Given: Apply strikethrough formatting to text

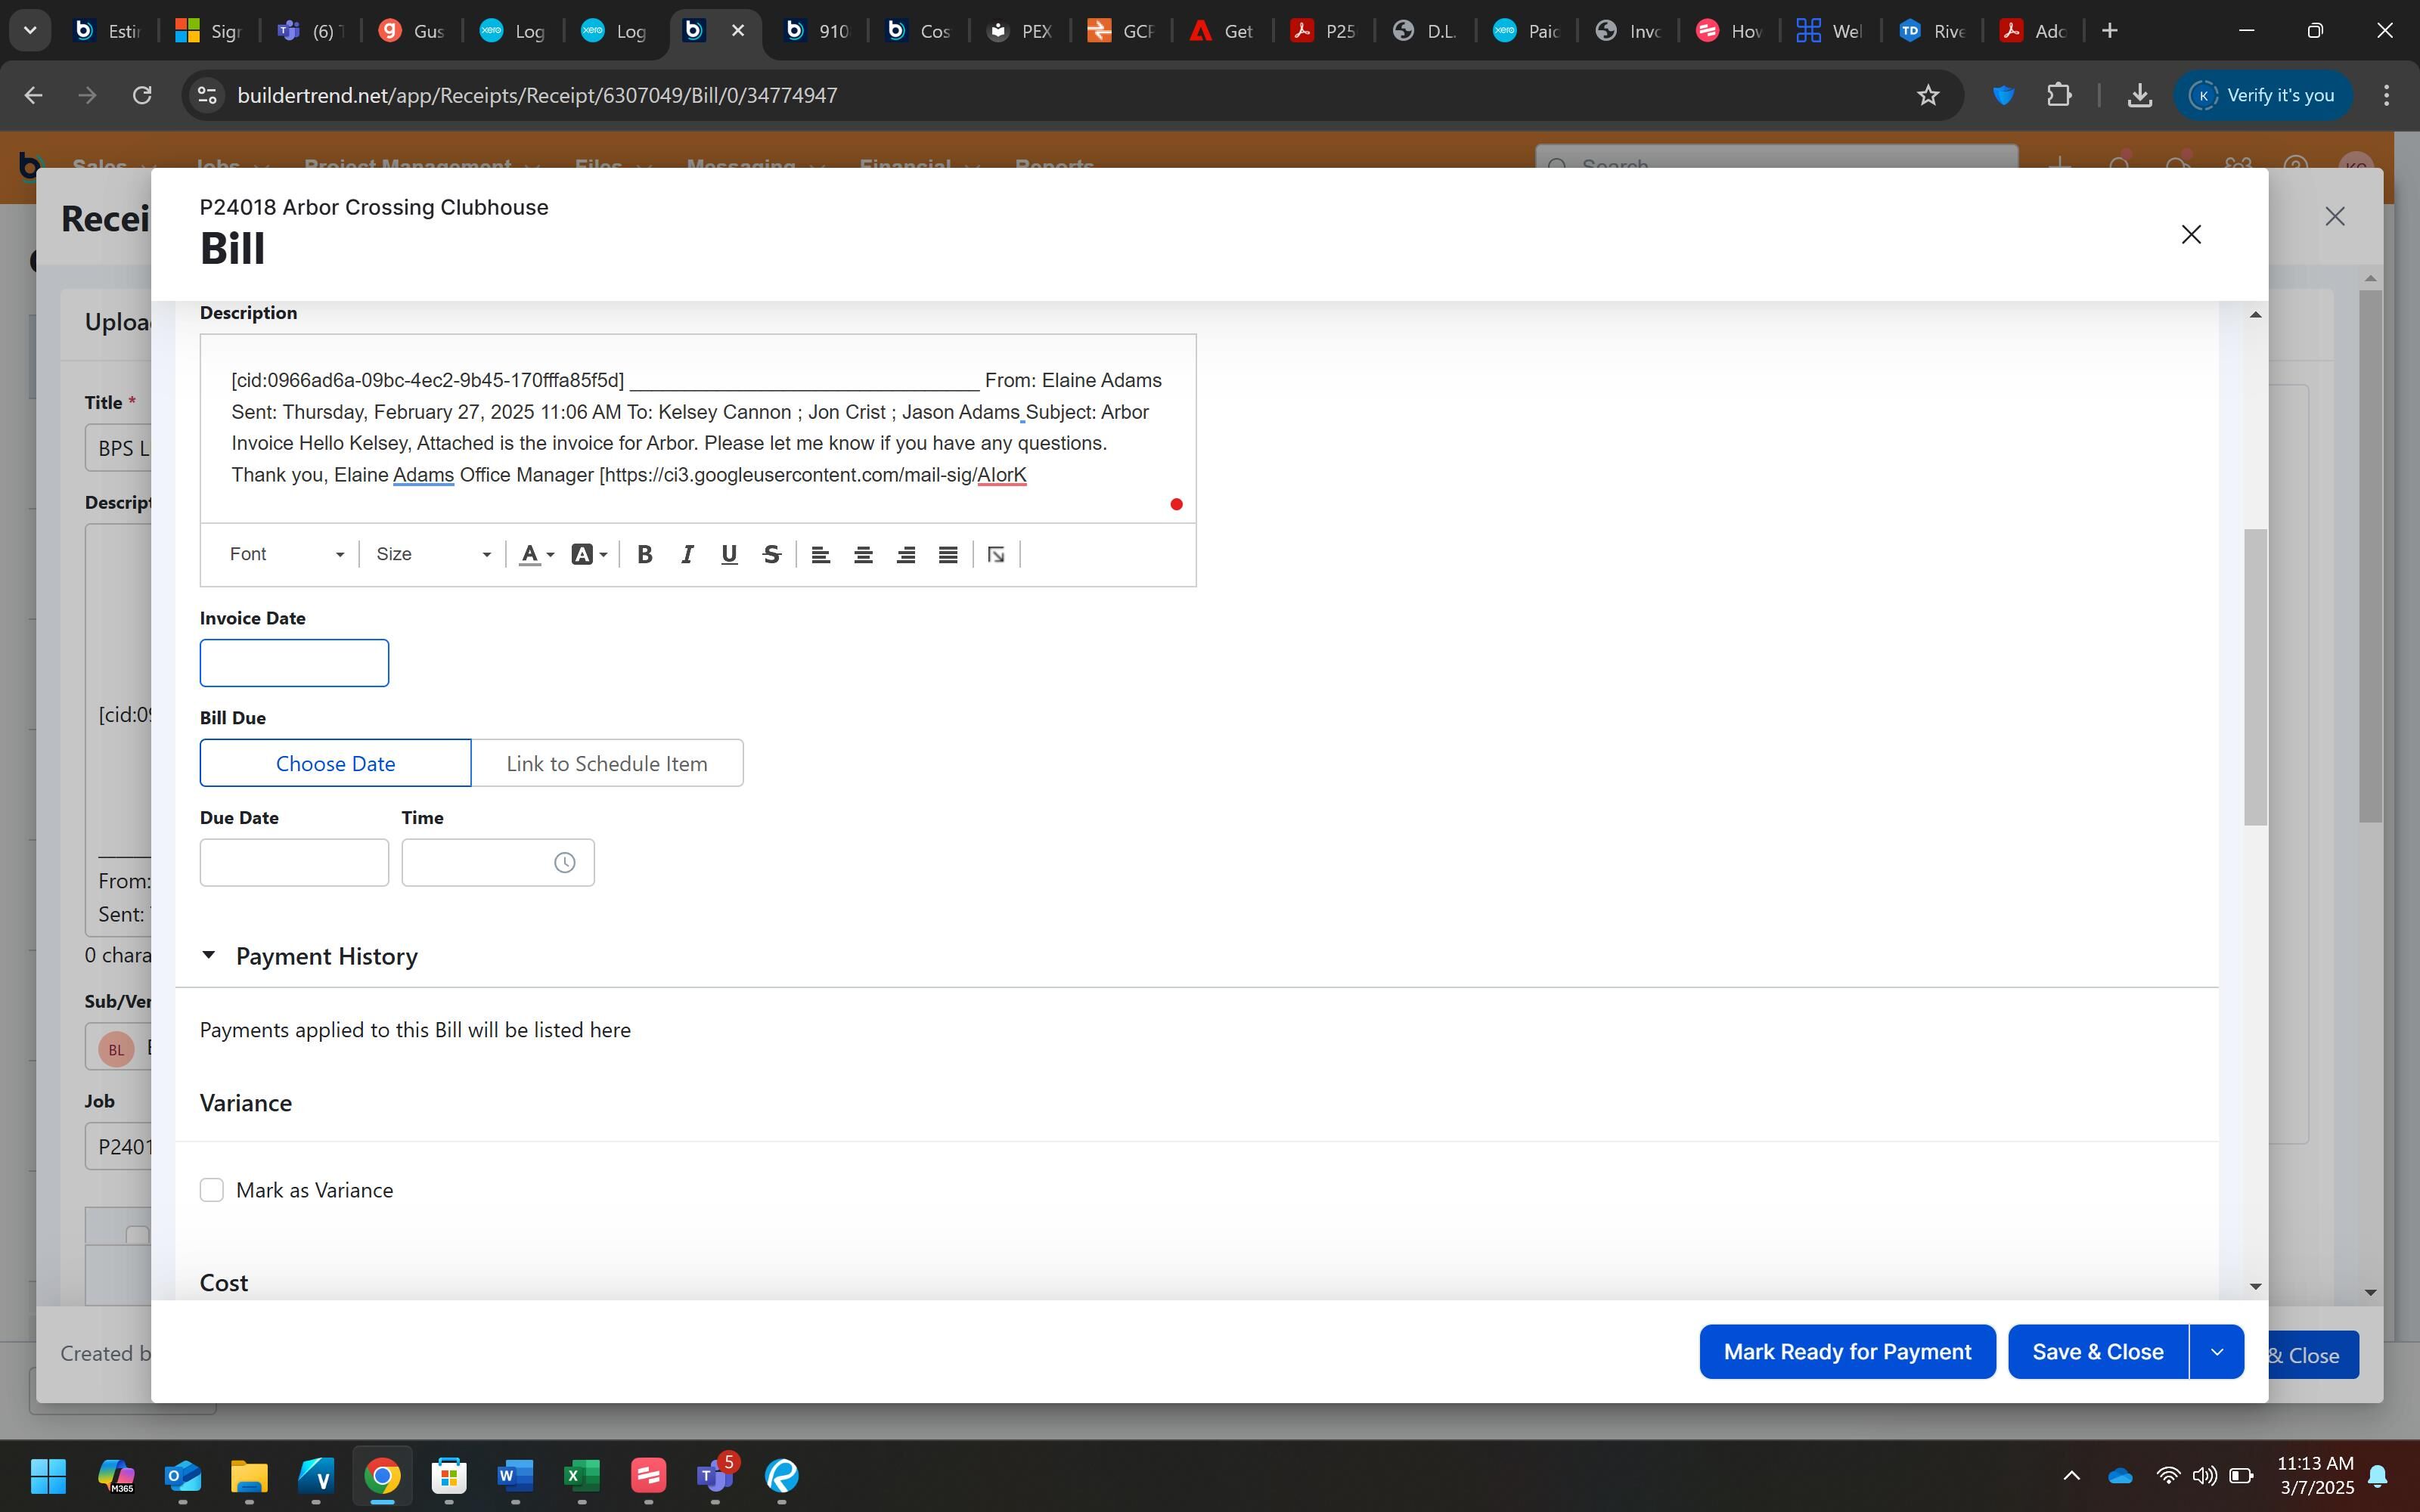Looking at the screenshot, I should coord(771,555).
